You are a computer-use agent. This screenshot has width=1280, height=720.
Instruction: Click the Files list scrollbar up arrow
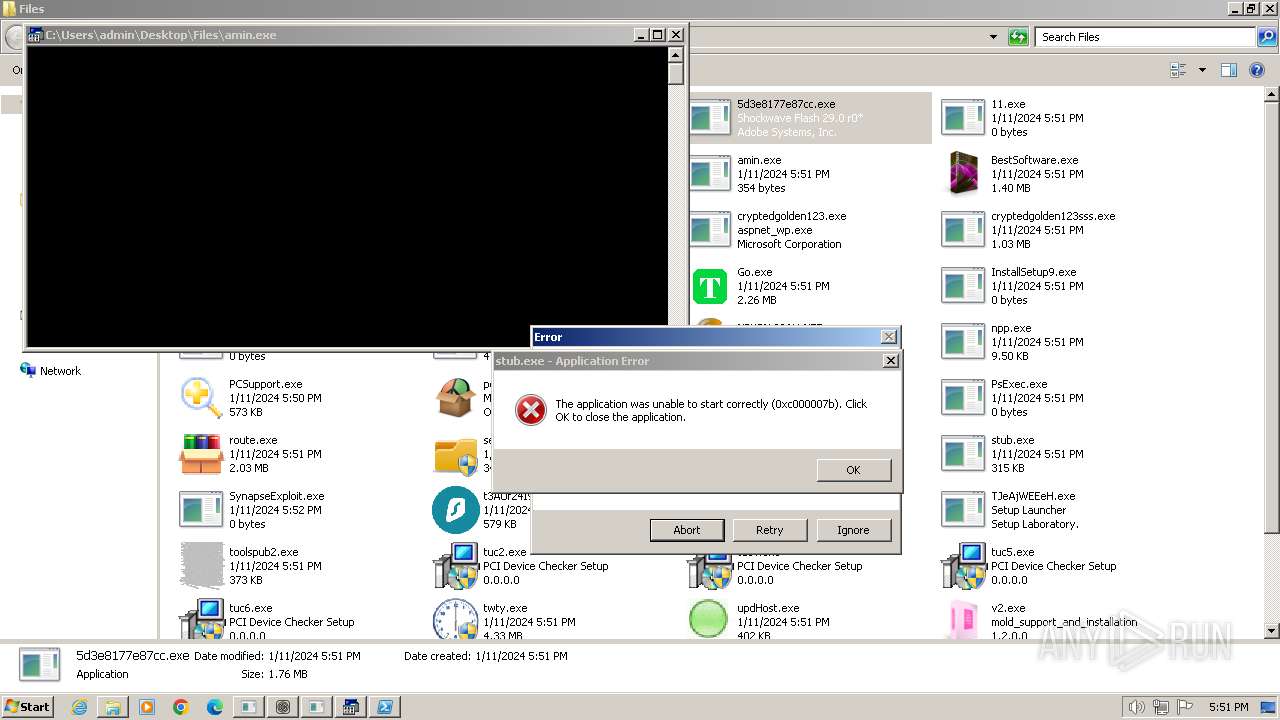coord(1272,95)
